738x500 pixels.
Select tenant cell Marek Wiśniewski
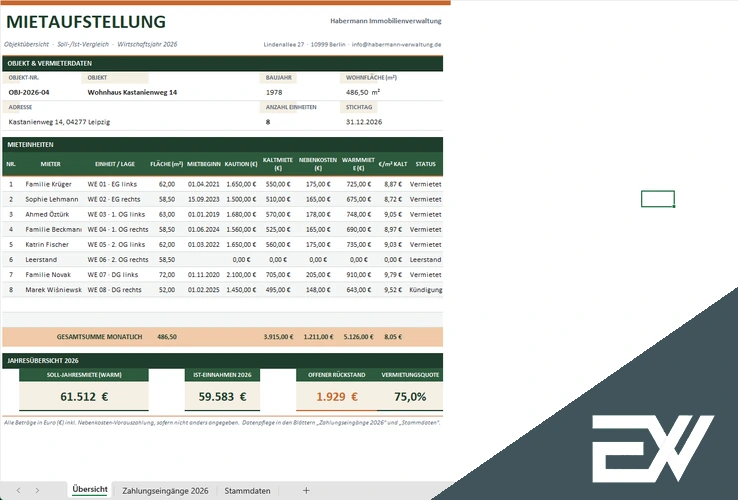coord(53,290)
